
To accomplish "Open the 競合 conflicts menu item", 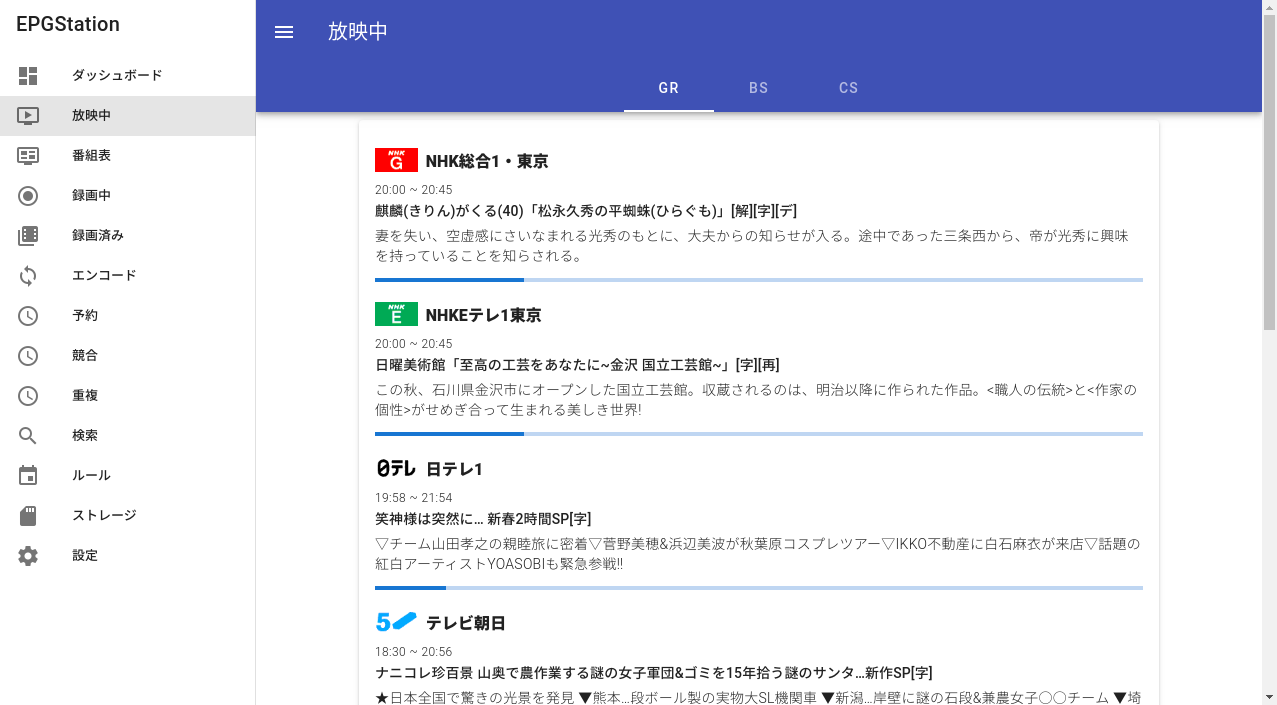I will pyautogui.click(x=85, y=356).
